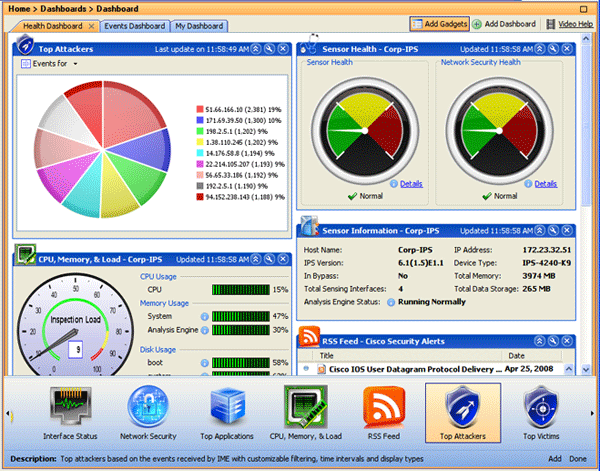Open settings wrench on Sensor Information panel
Screen dimensions: 600x471
[554, 230]
